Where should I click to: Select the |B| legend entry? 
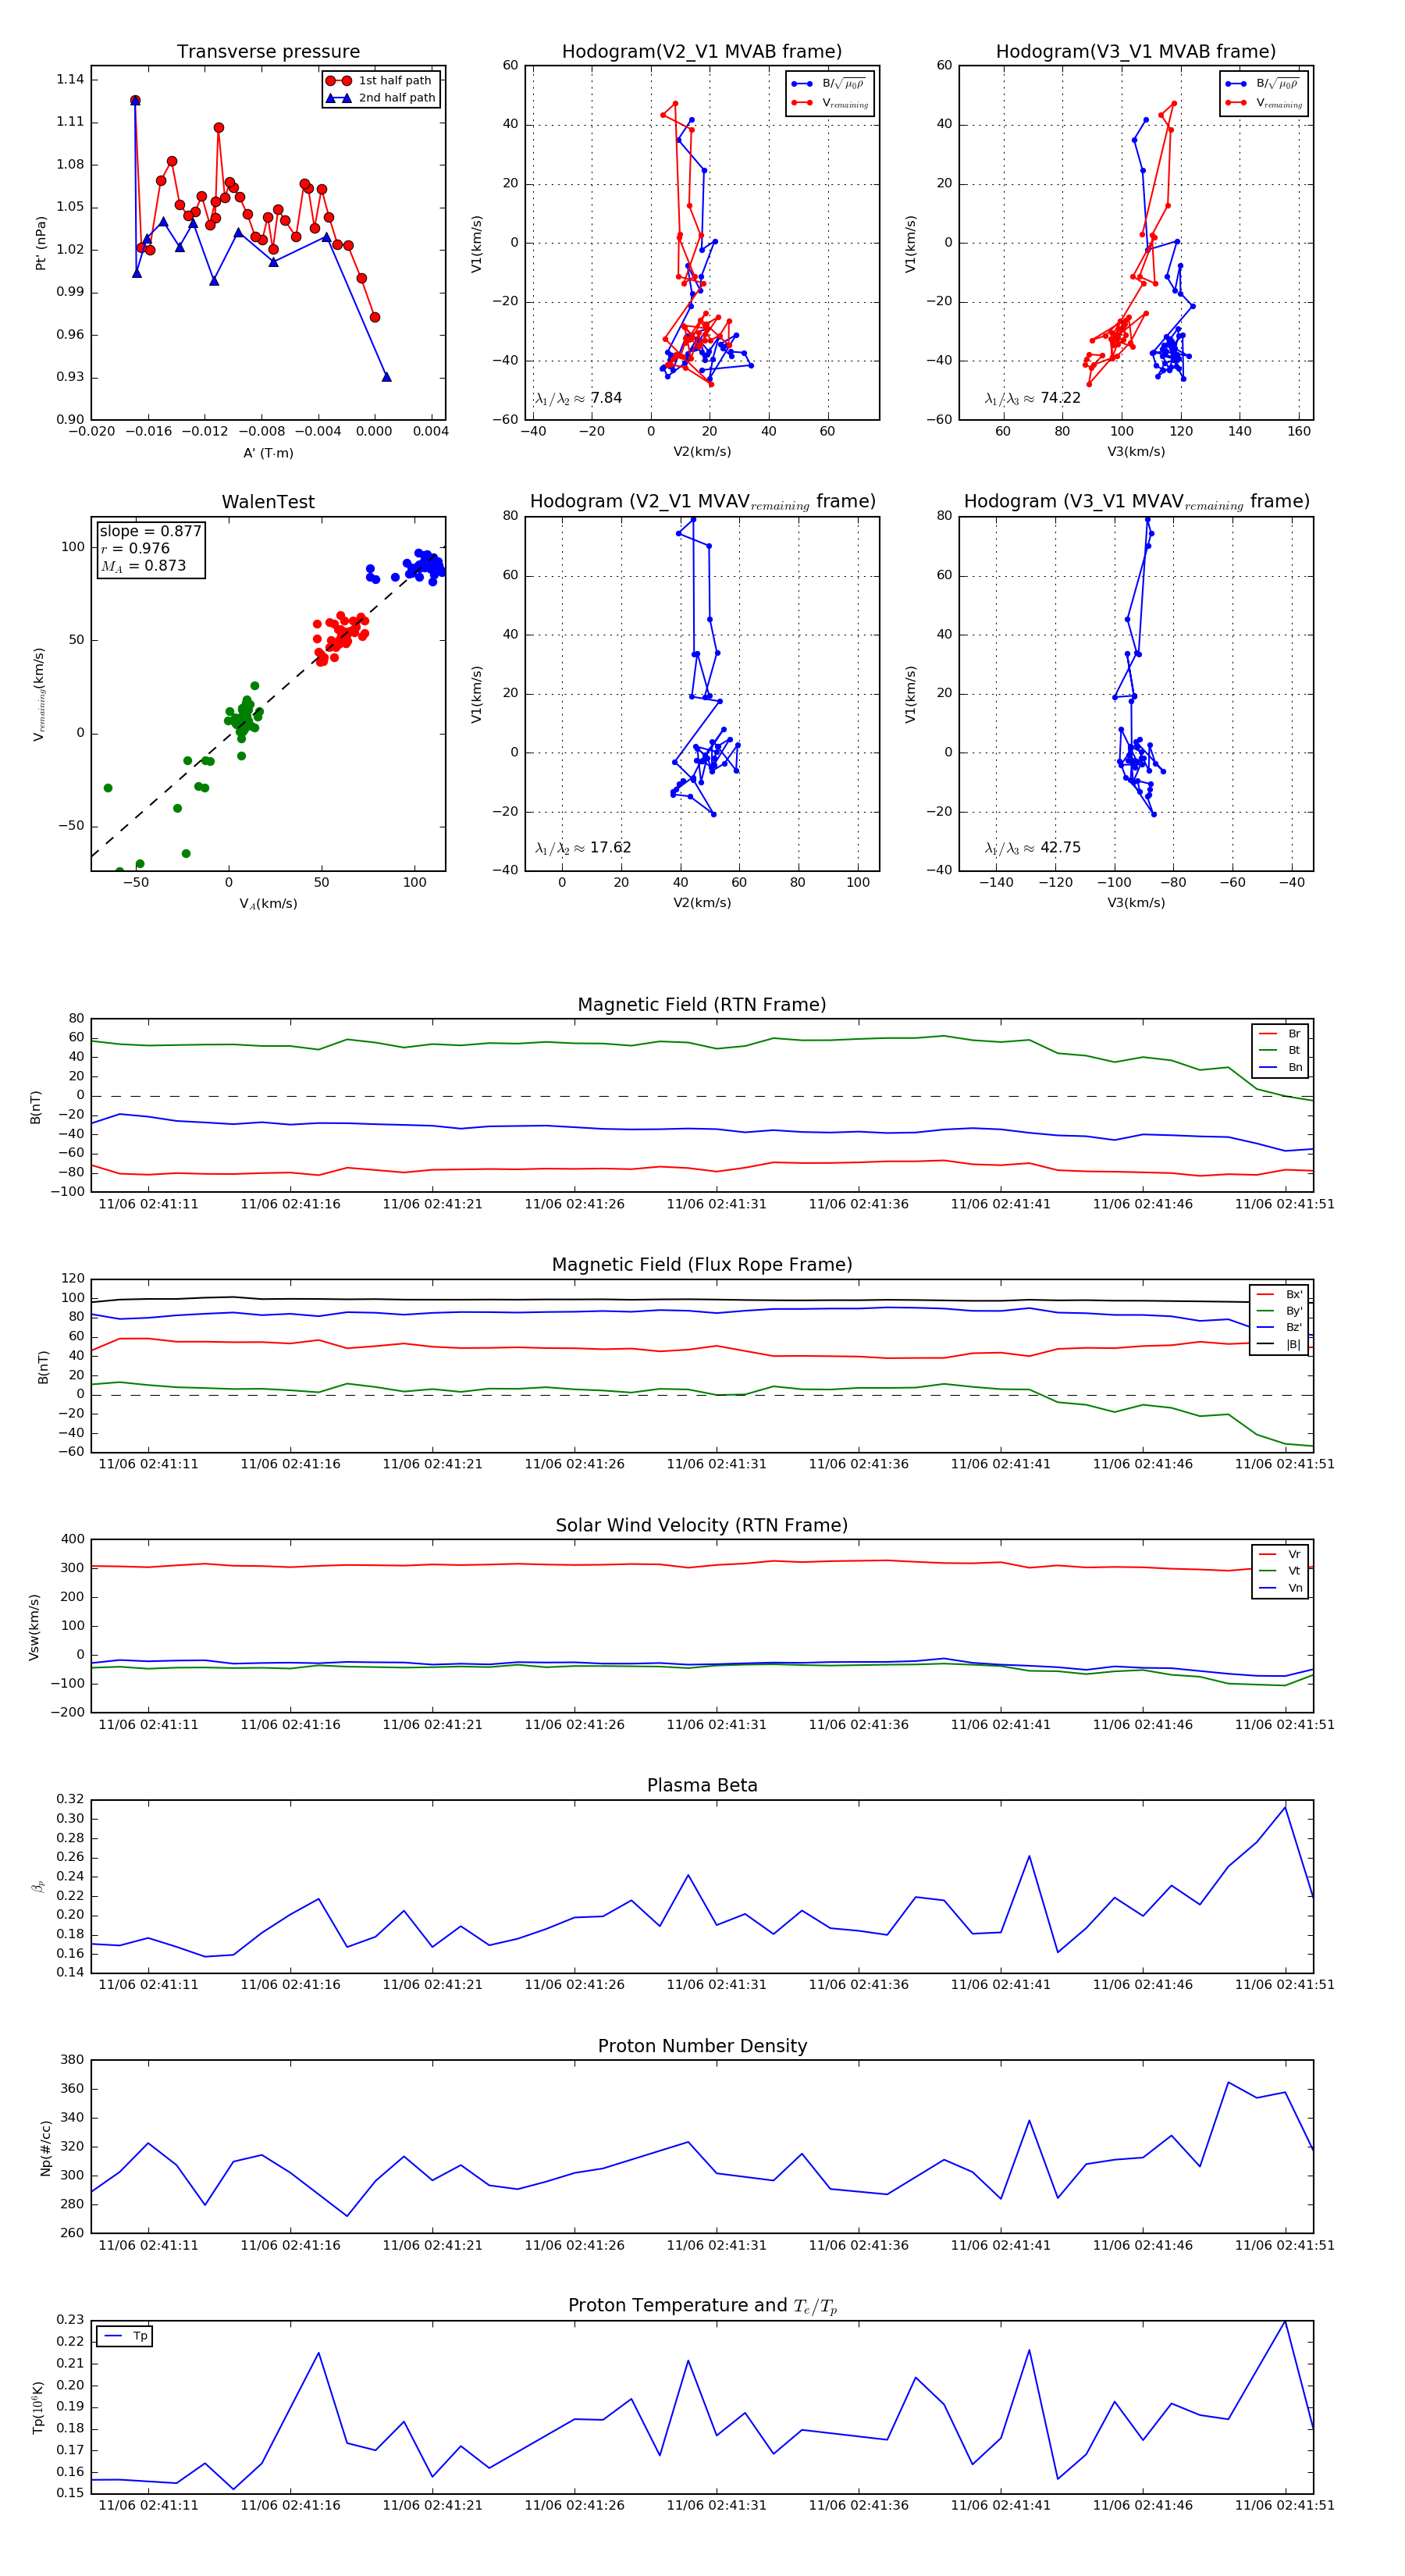[1279, 1344]
